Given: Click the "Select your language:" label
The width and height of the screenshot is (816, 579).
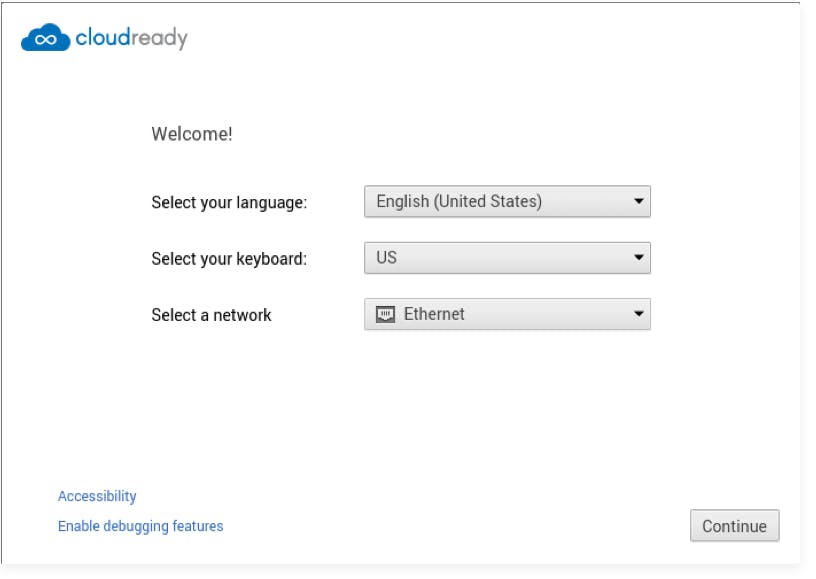Looking at the screenshot, I should point(229,203).
